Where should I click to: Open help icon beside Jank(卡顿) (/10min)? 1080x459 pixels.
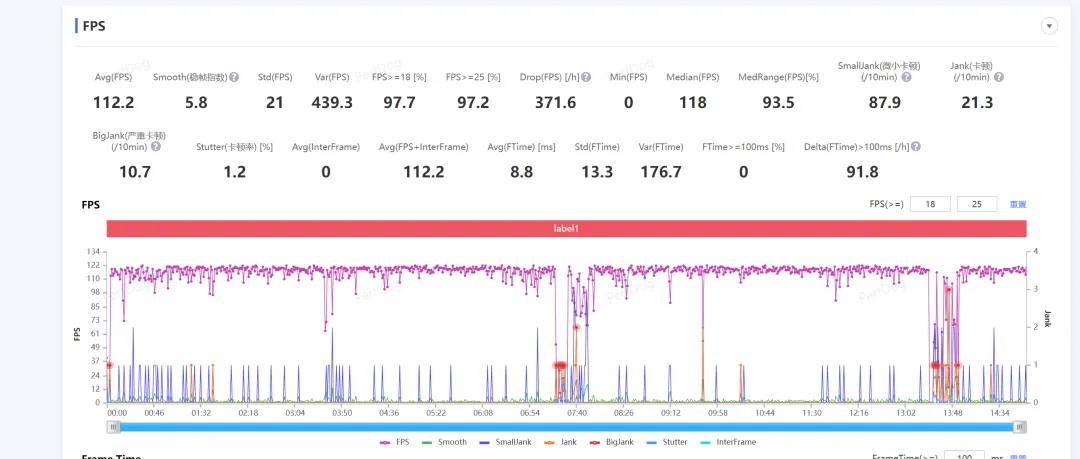coord(999,77)
